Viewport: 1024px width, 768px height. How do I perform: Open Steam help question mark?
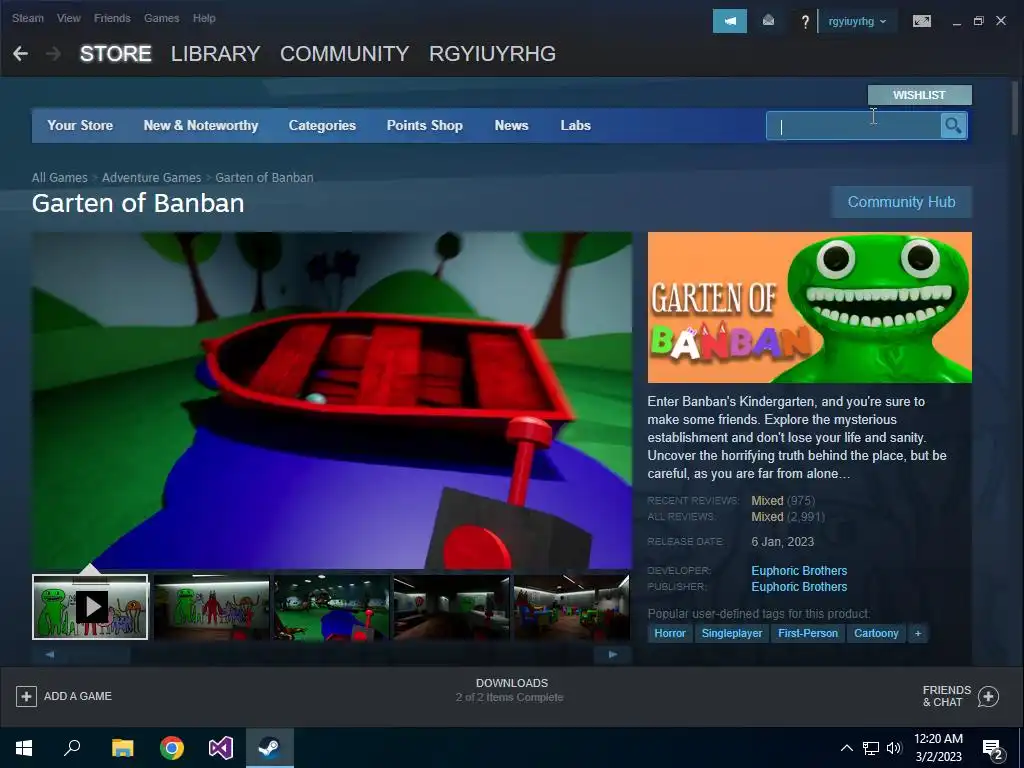pyautogui.click(x=805, y=22)
